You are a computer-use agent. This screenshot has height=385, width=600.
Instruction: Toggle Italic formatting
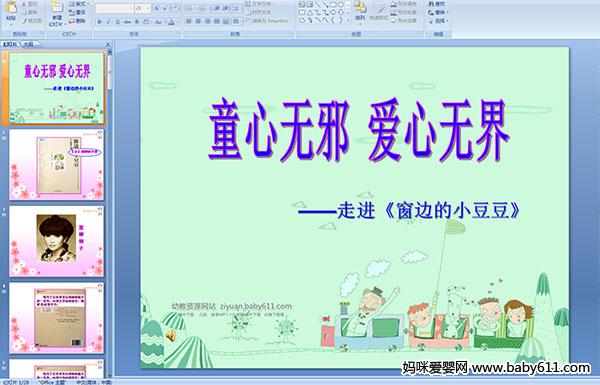click(108, 22)
